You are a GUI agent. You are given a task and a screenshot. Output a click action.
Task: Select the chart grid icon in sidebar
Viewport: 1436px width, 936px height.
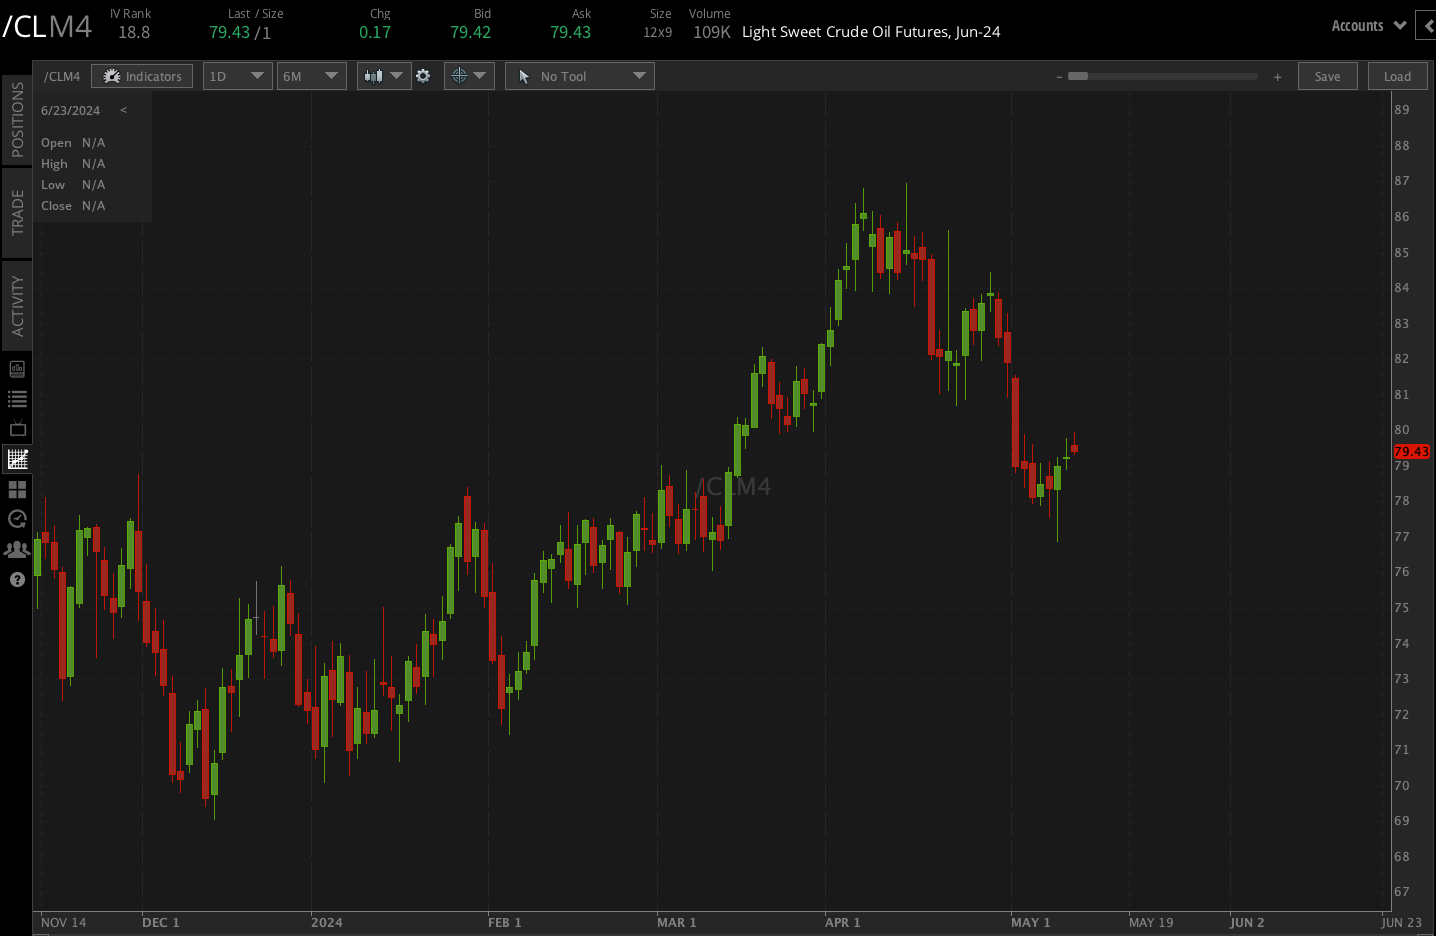coord(16,458)
